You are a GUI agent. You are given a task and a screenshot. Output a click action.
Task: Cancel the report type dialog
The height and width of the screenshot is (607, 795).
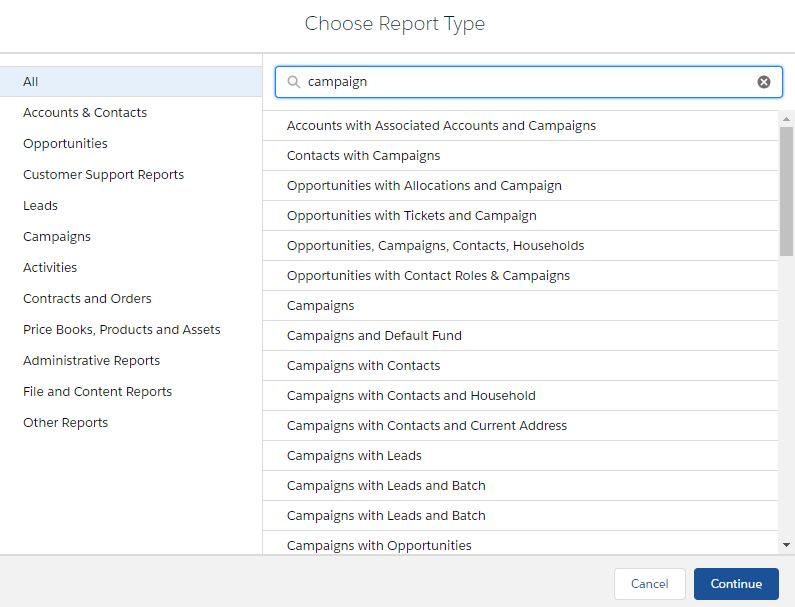[x=649, y=584]
